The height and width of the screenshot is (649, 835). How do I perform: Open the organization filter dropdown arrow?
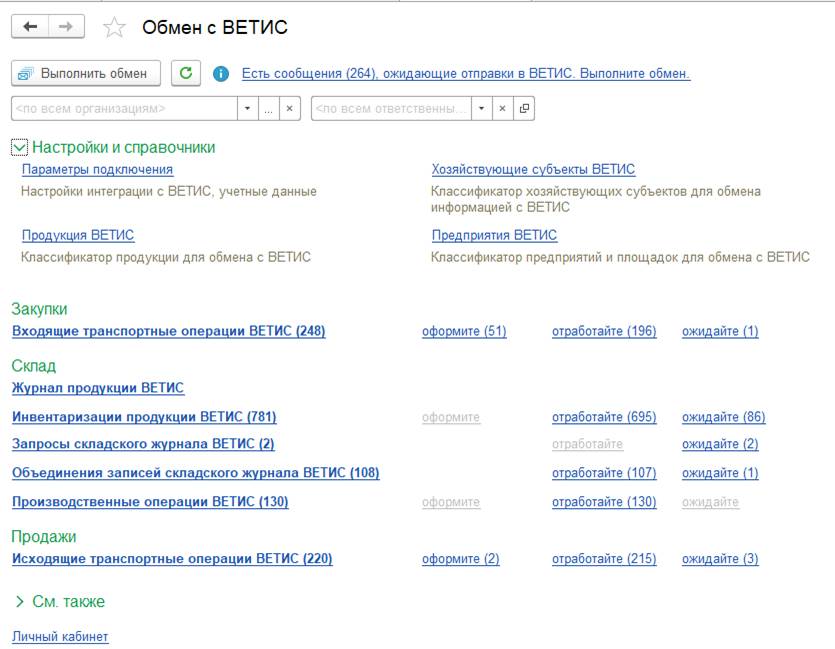pyautogui.click(x=248, y=108)
